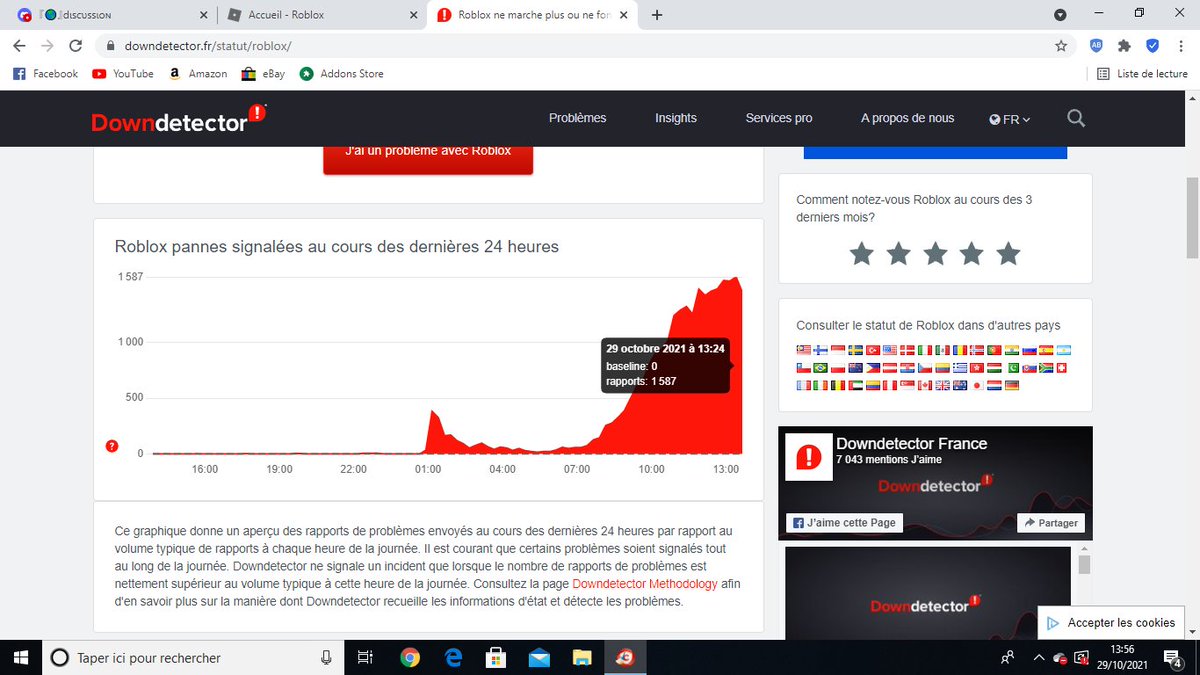Viewport: 1200px width, 675px height.
Task: Click the blue shield extension icon
Action: (x=1152, y=46)
